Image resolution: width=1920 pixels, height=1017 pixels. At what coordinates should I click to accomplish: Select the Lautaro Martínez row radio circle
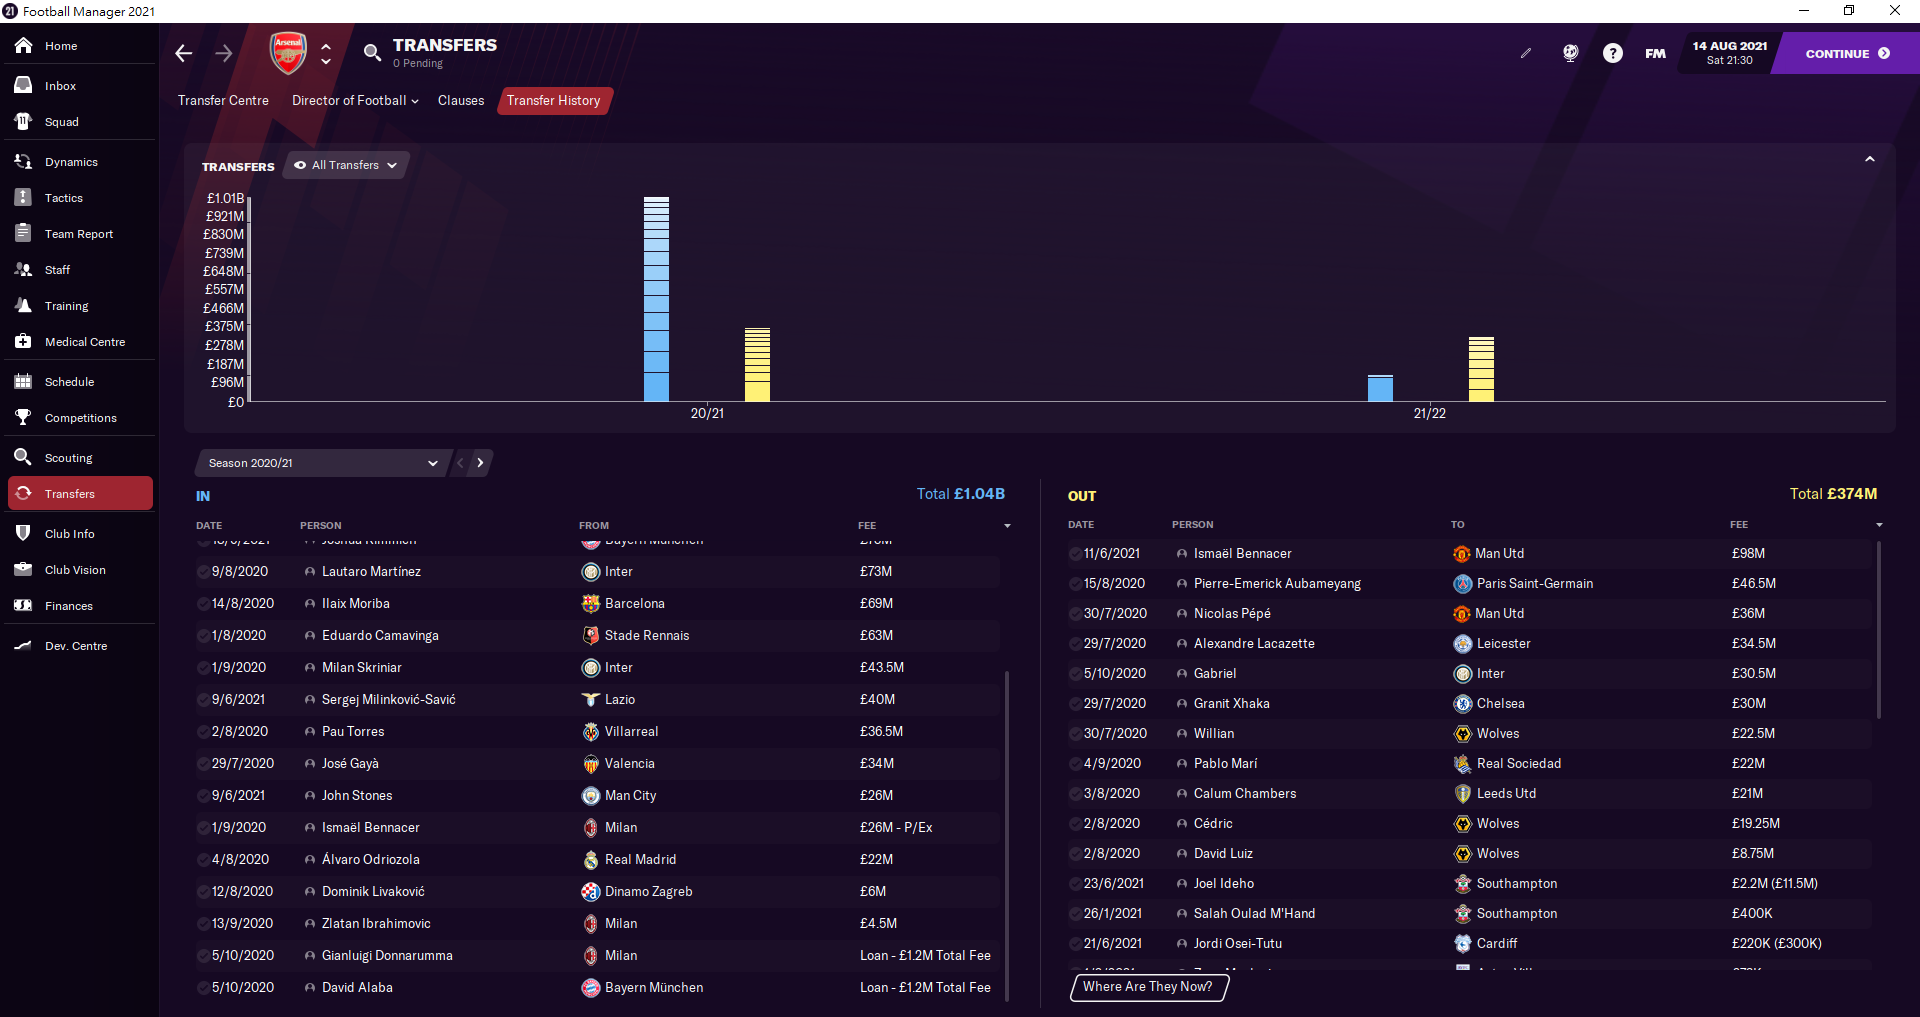tap(203, 572)
